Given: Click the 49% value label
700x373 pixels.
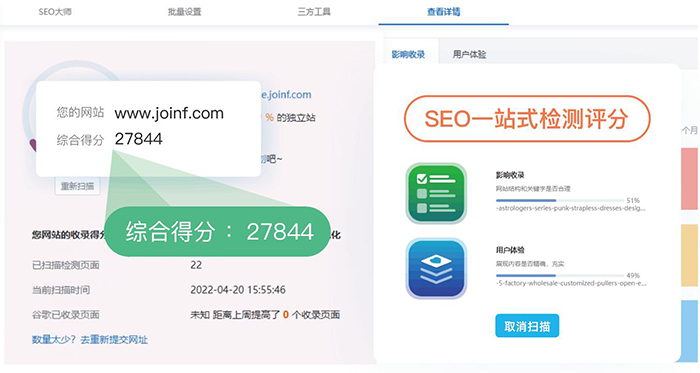Looking at the screenshot, I should 633,275.
